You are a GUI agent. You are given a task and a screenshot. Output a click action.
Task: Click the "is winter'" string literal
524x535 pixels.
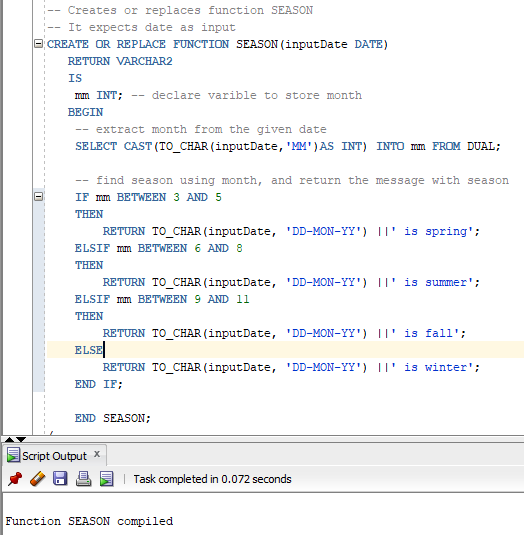(x=439, y=367)
